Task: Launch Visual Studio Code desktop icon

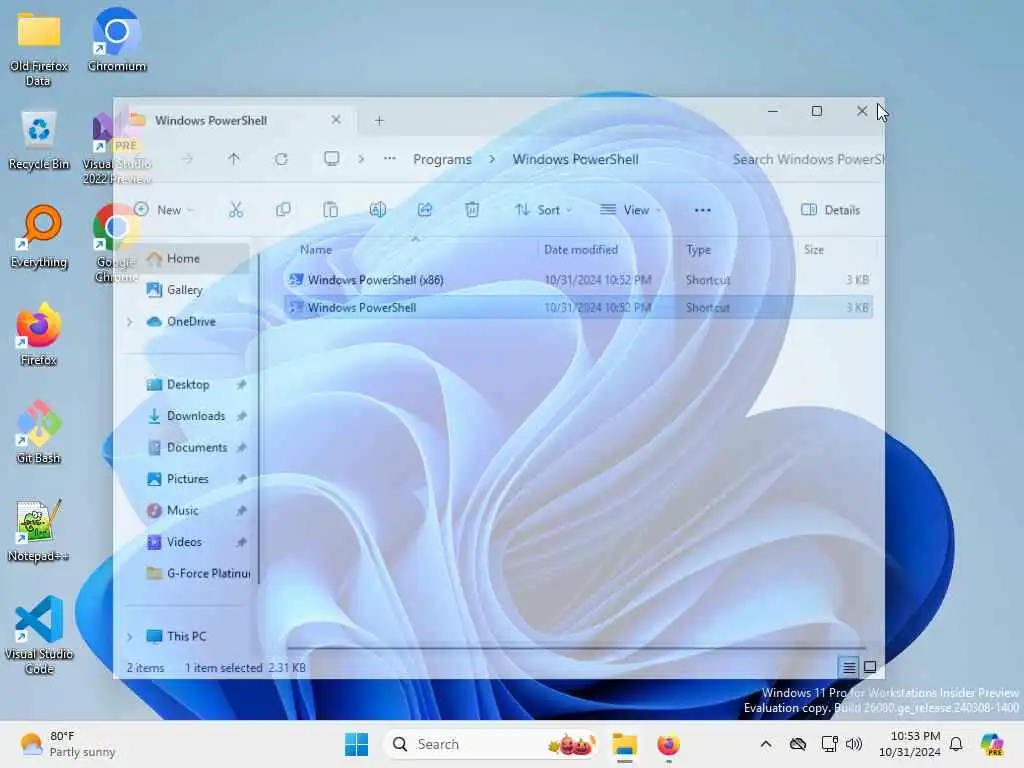Action: (39, 635)
